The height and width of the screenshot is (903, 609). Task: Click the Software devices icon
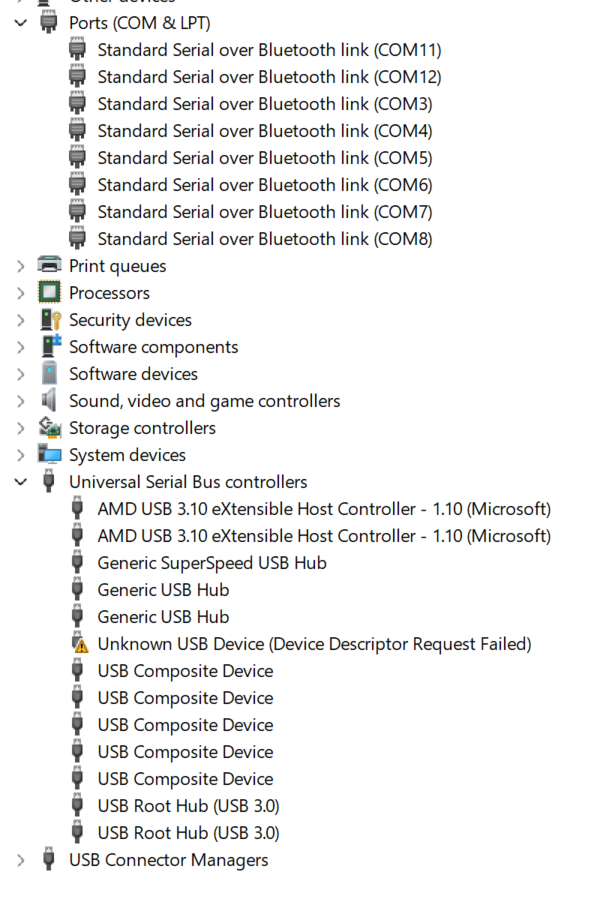click(49, 374)
